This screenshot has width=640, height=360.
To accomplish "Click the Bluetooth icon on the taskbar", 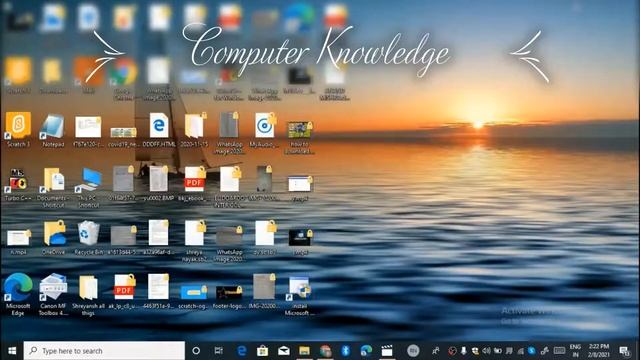I will 346,351.
